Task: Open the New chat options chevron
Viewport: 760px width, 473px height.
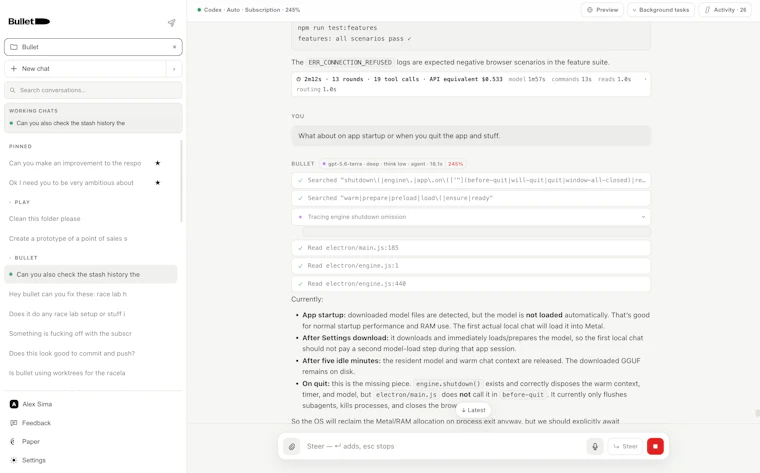Action: tap(174, 69)
